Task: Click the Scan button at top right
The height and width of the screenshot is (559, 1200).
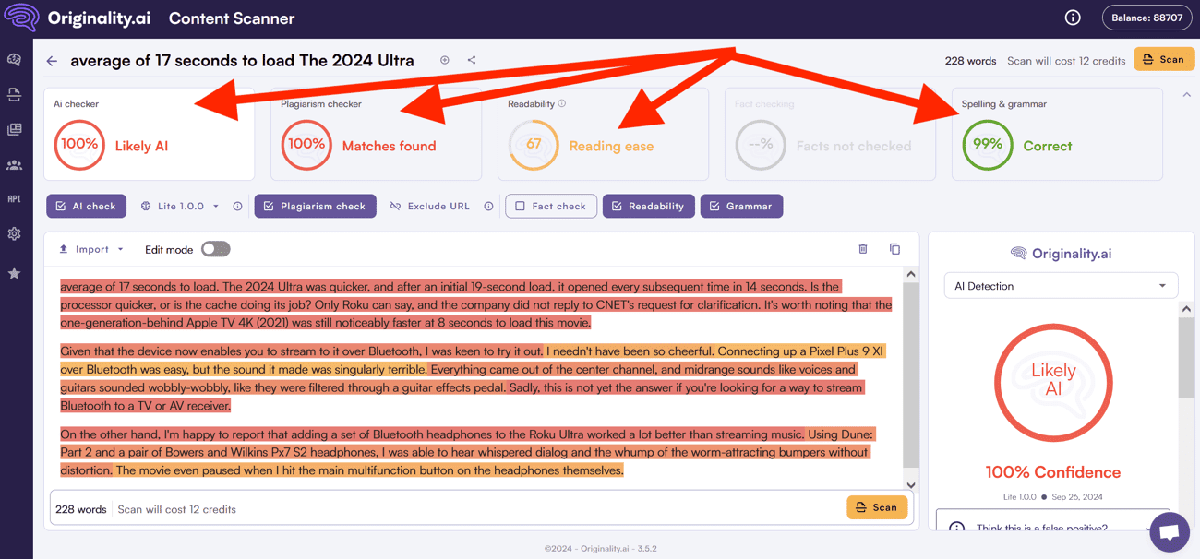Action: [x=1163, y=60]
